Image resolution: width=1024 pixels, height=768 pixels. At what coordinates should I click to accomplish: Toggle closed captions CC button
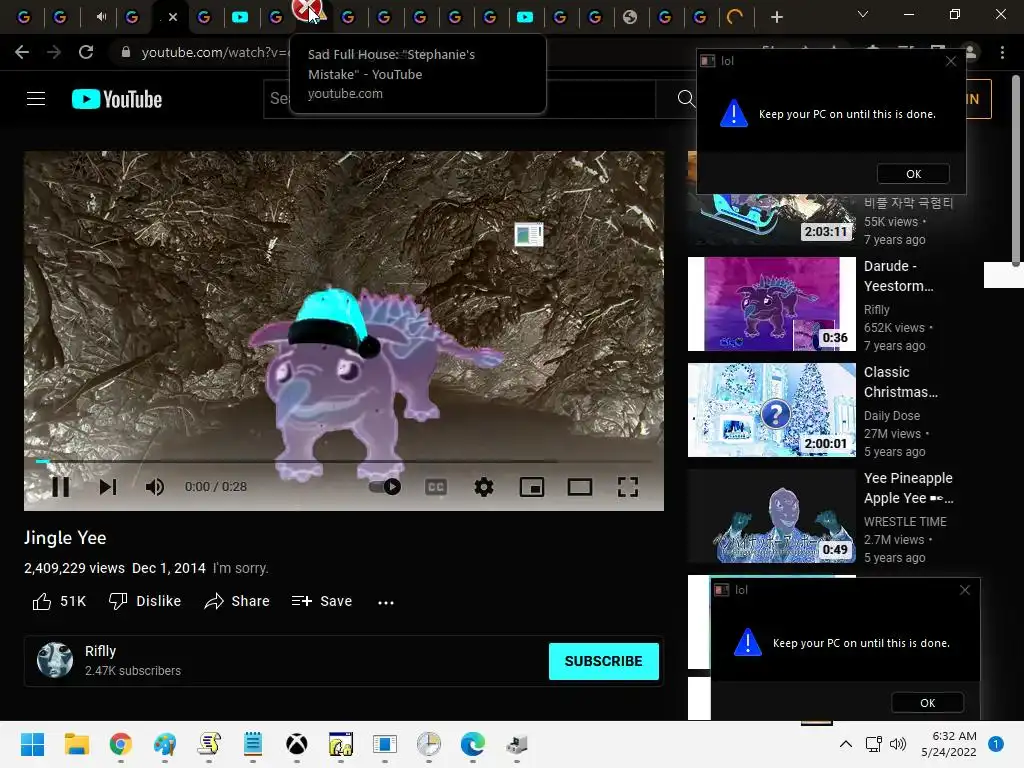tap(436, 487)
